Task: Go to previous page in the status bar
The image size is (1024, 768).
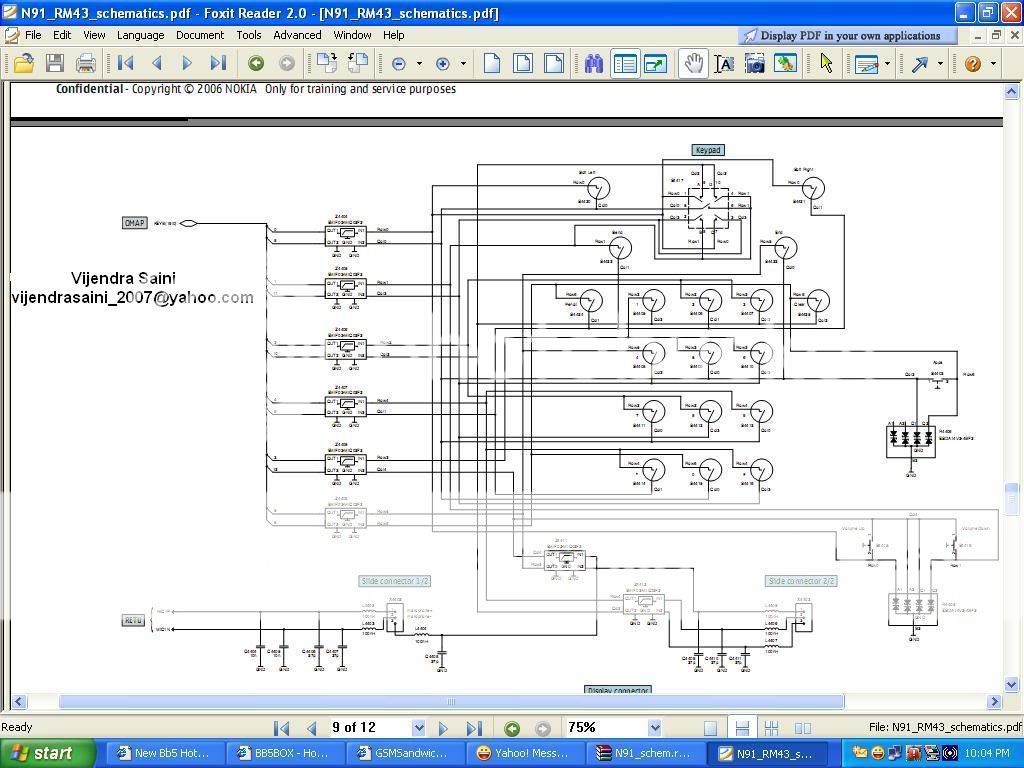Action: (312, 728)
